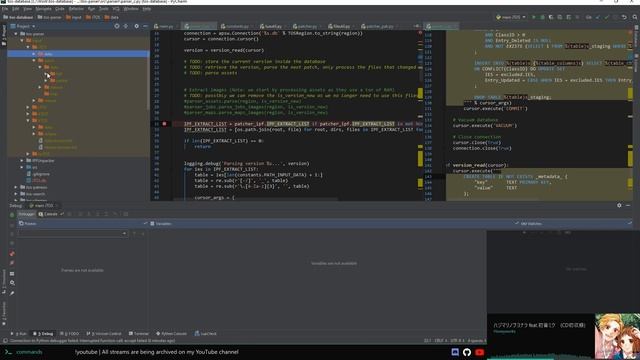This screenshot has height=360, width=640.
Task: Run with coverage from the toolbar
Action: (x=551, y=17)
